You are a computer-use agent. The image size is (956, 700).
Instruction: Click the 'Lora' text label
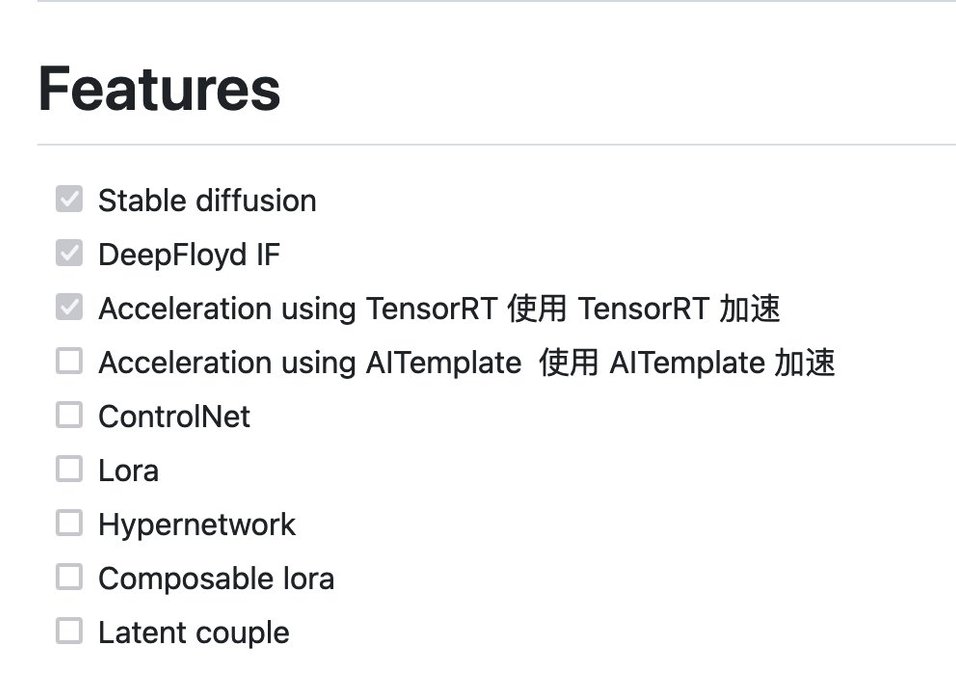pyautogui.click(x=128, y=470)
